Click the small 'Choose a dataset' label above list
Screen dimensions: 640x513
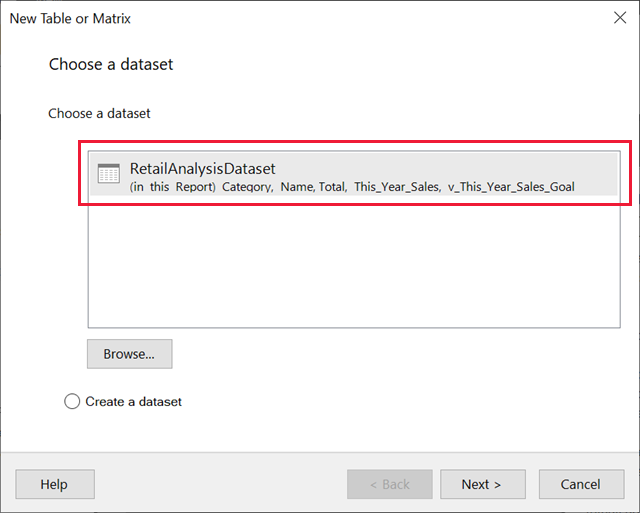[99, 114]
